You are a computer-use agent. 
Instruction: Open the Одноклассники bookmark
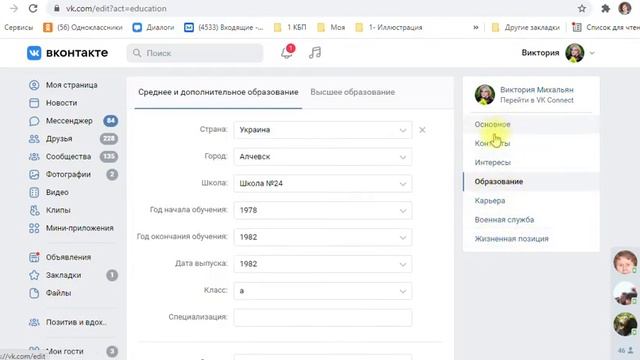coord(83,27)
